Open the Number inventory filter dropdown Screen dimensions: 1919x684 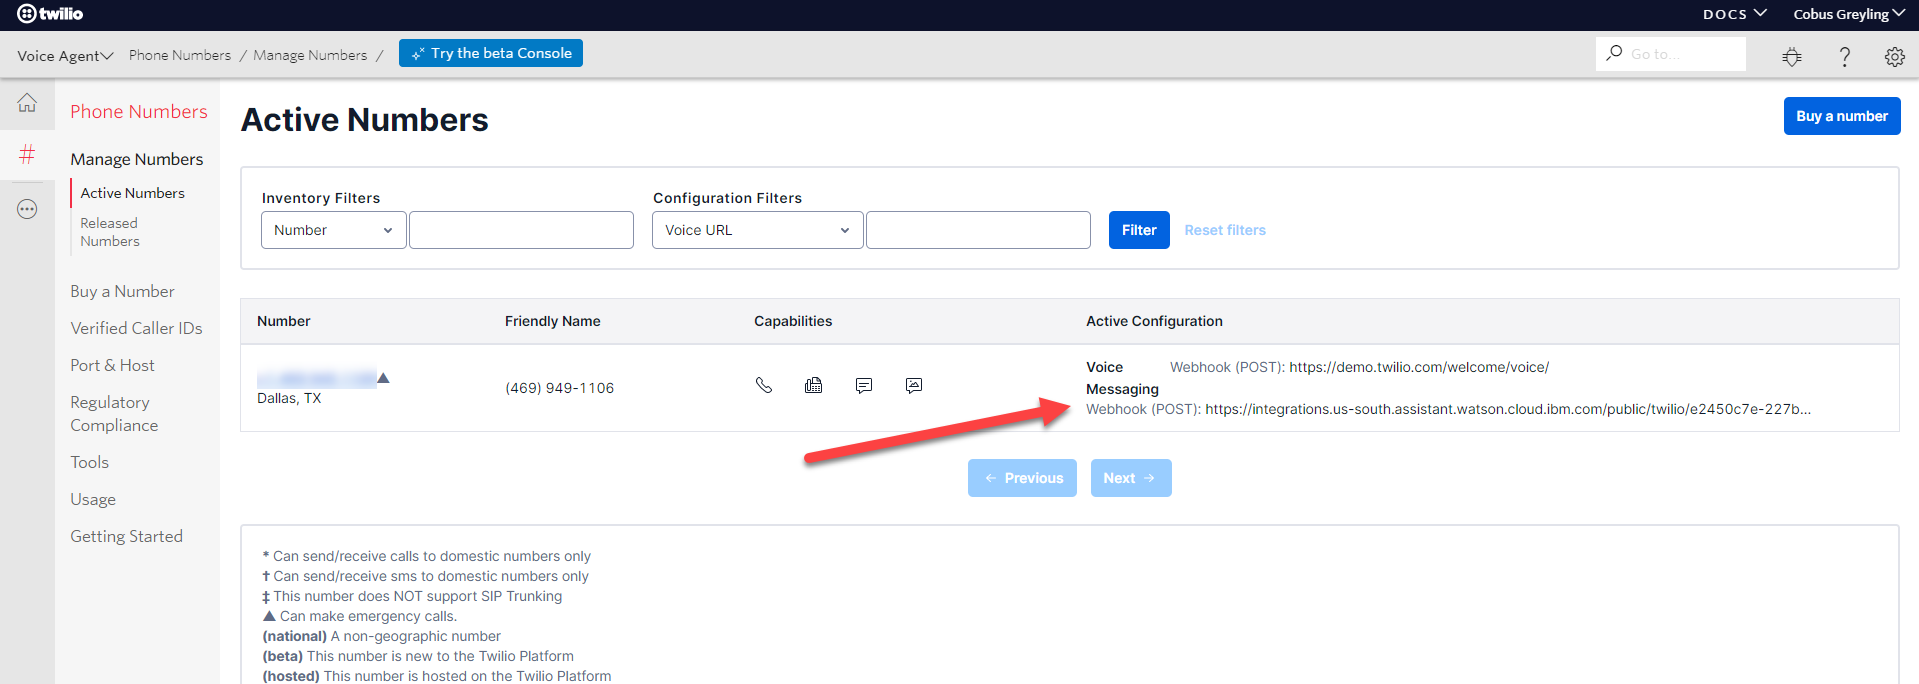(334, 230)
